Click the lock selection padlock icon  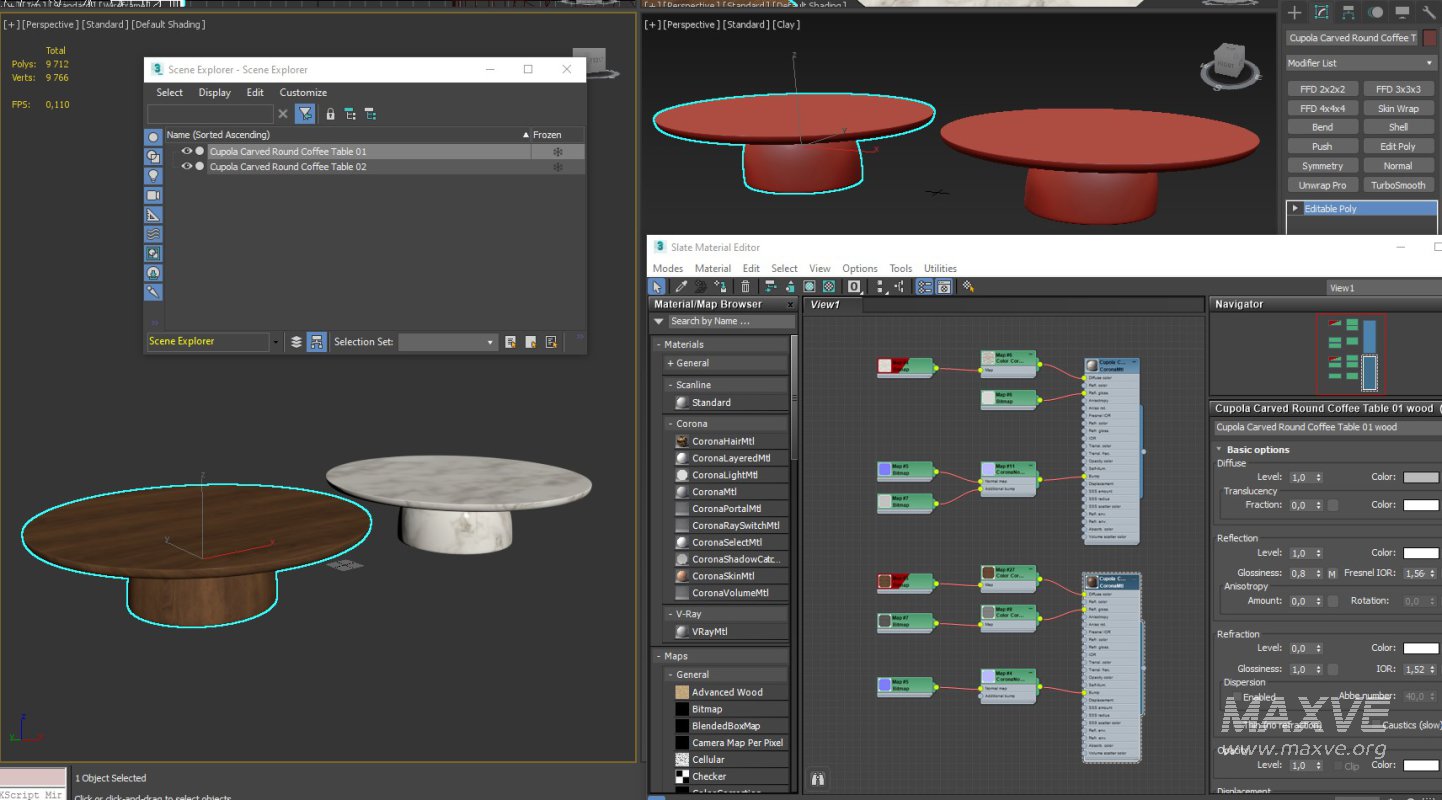point(330,114)
